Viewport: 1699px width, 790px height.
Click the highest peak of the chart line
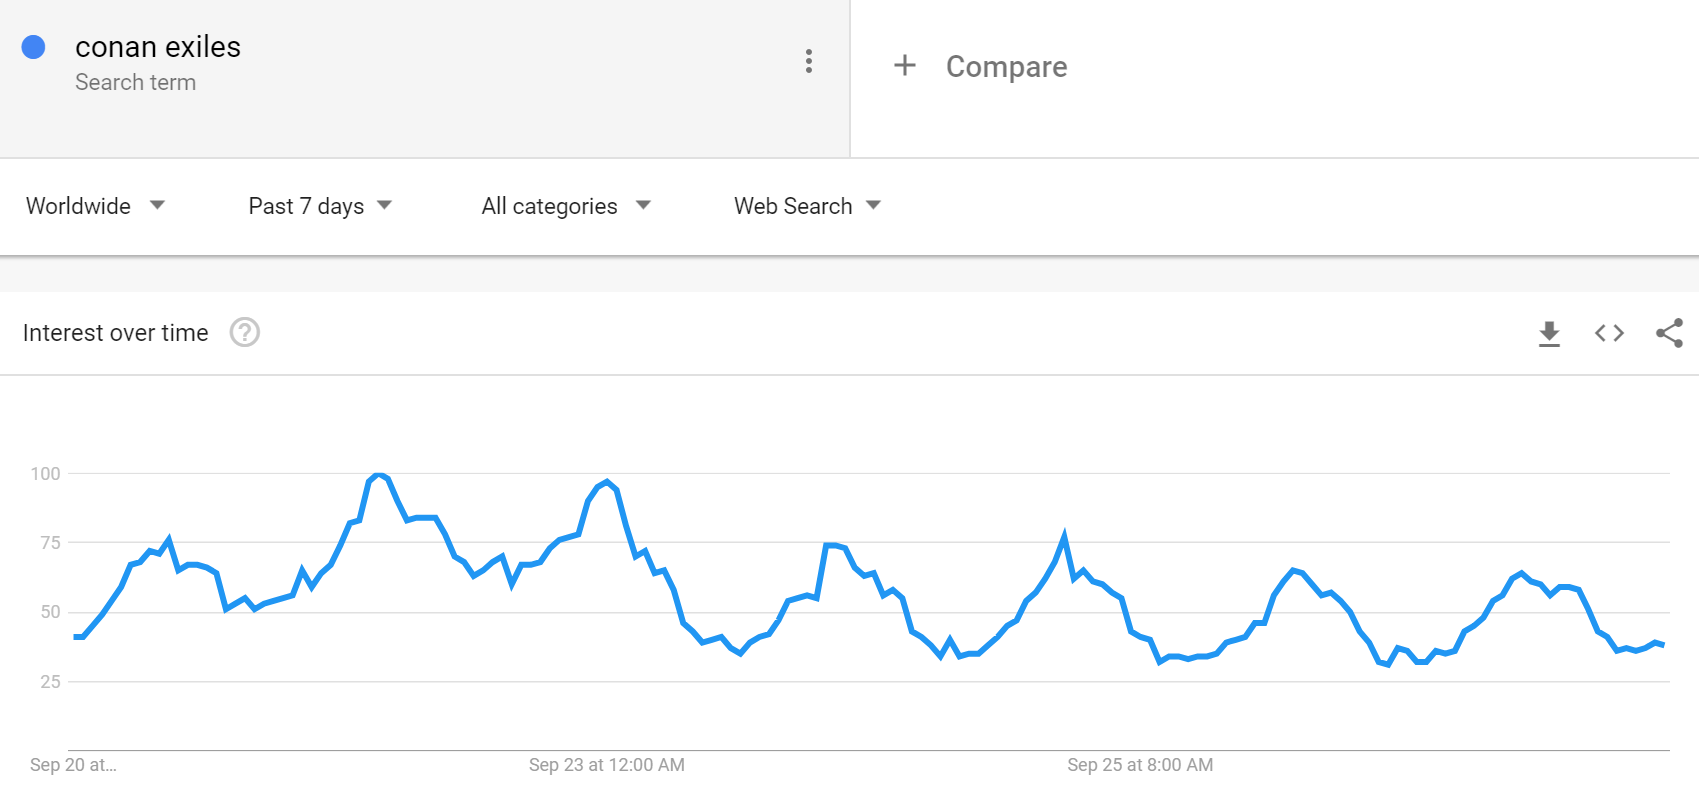tap(378, 475)
